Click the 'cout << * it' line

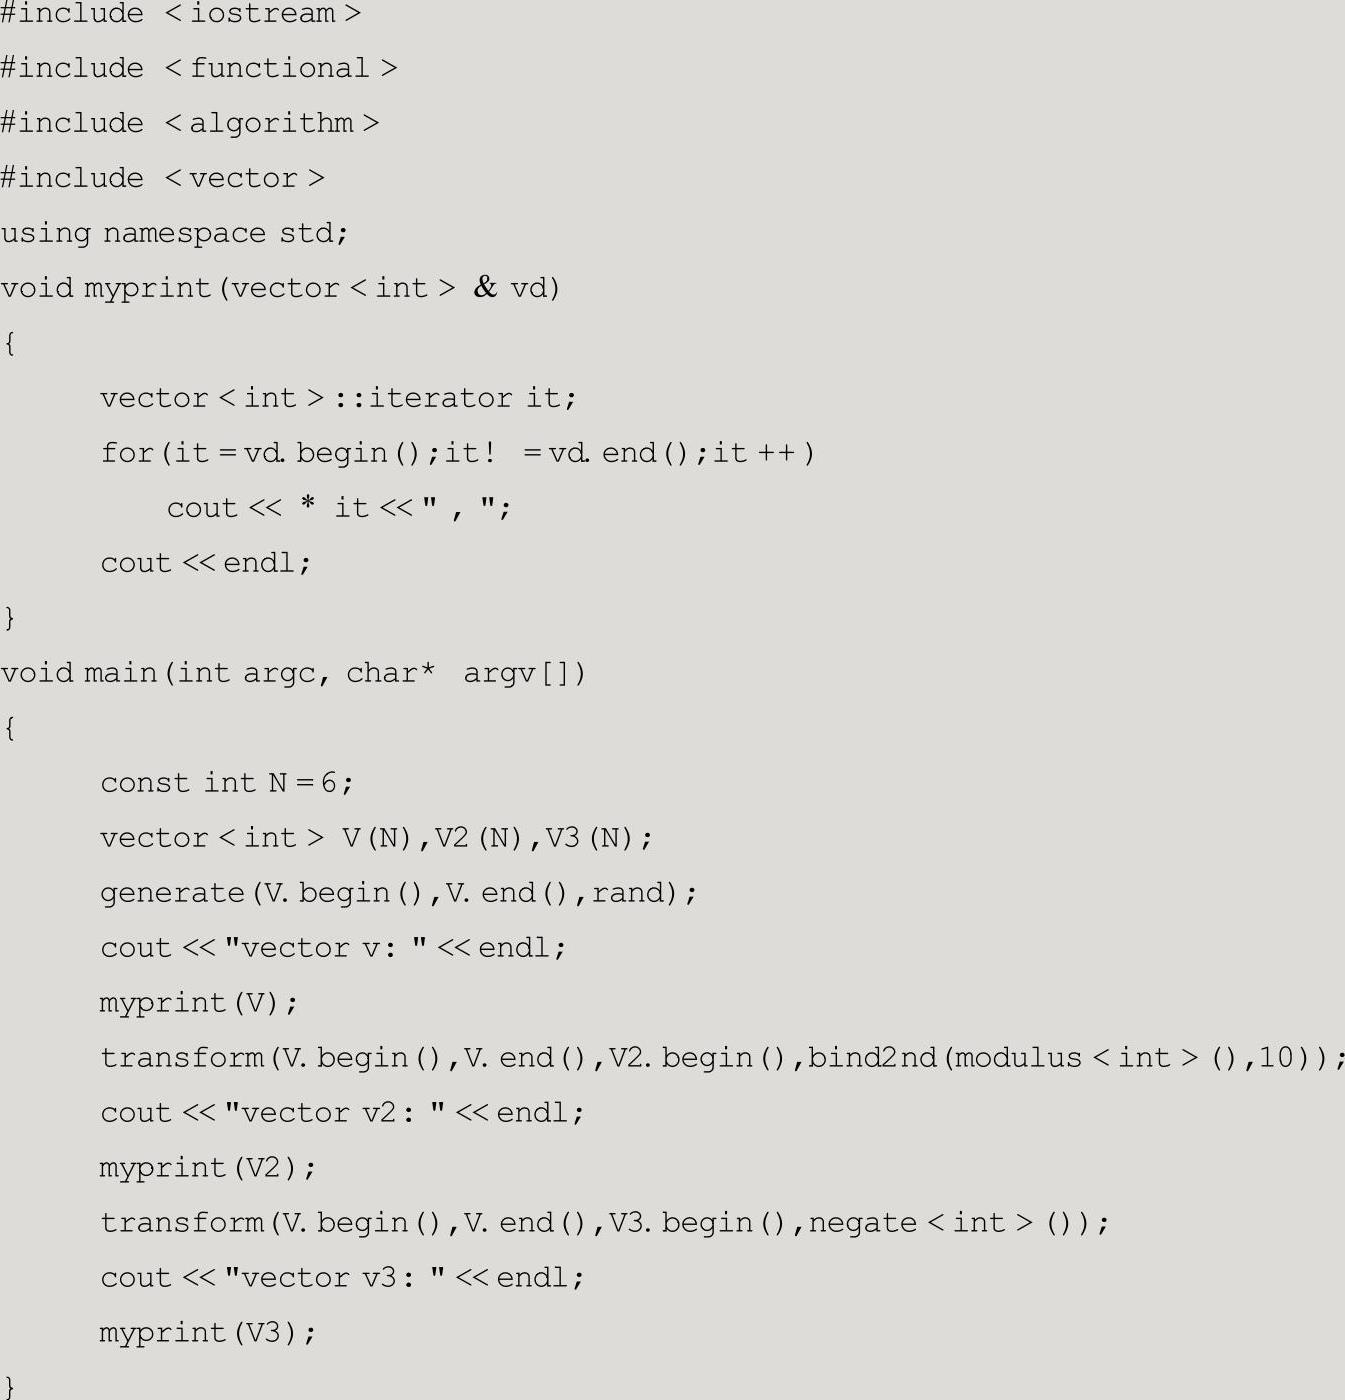[x=339, y=508]
